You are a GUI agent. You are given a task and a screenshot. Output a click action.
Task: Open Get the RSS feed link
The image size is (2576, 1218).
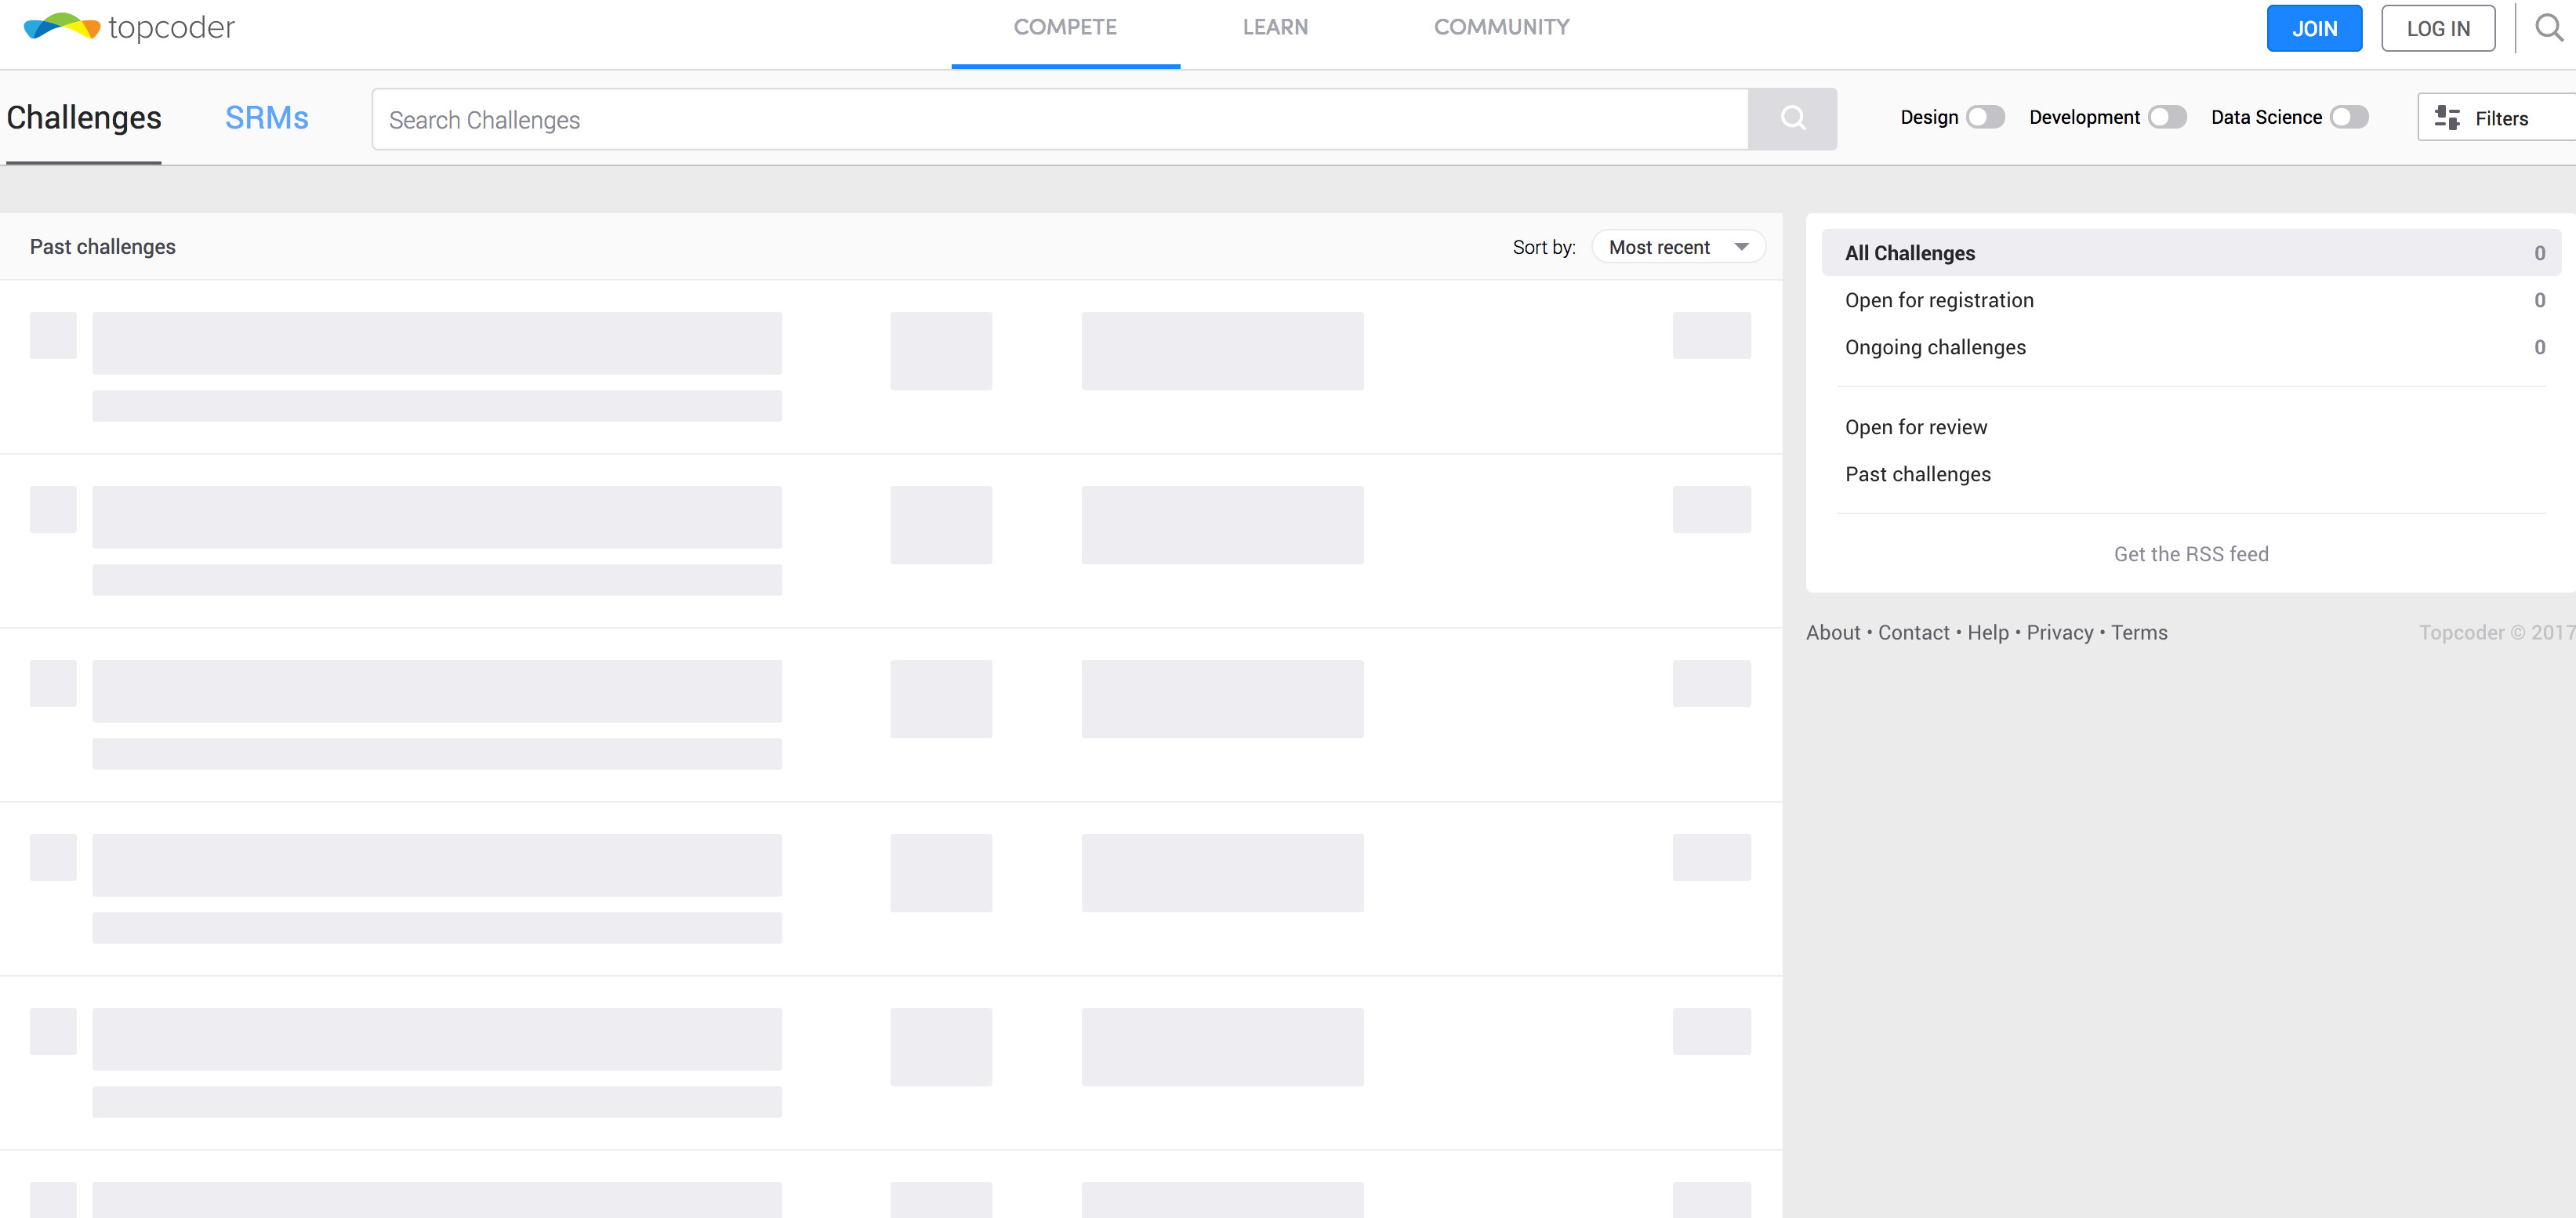tap(2190, 554)
